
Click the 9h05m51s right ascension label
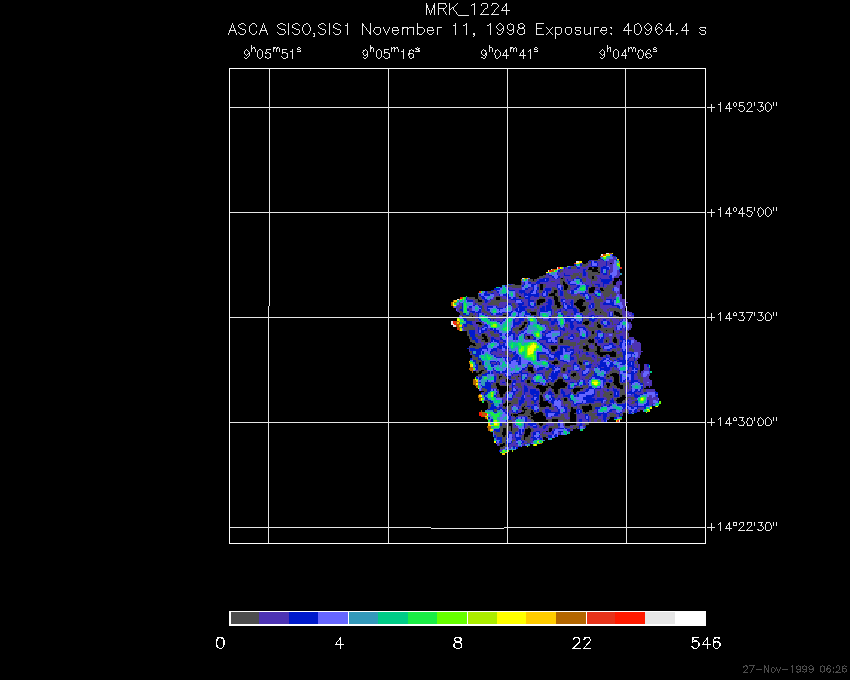pyautogui.click(x=272, y=53)
